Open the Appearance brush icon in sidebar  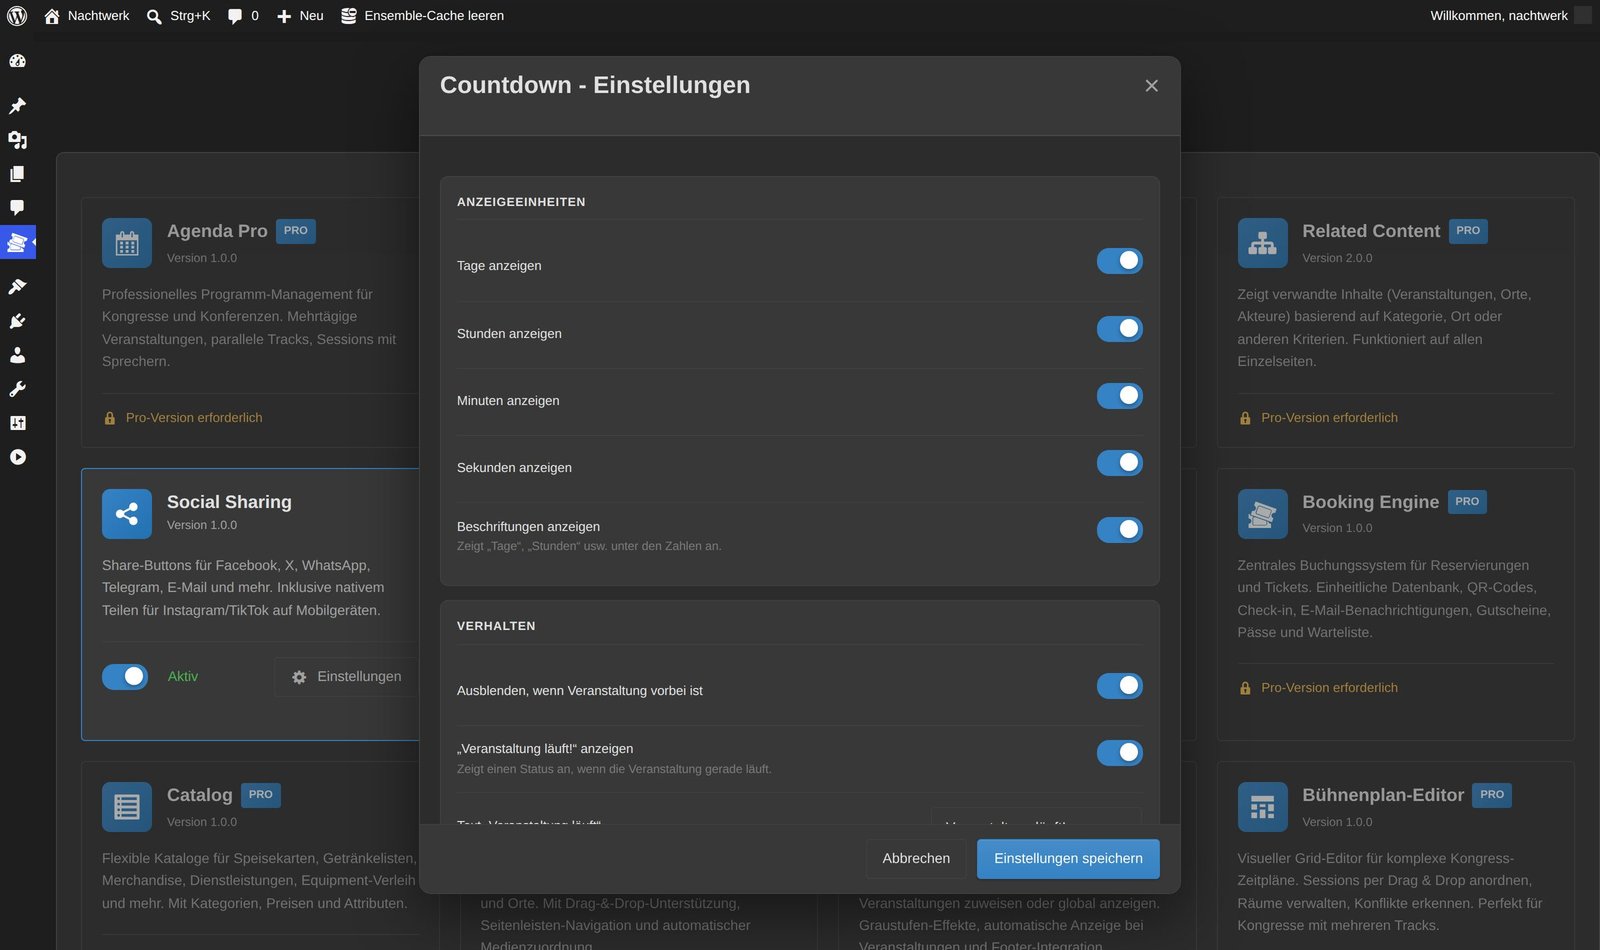click(17, 287)
